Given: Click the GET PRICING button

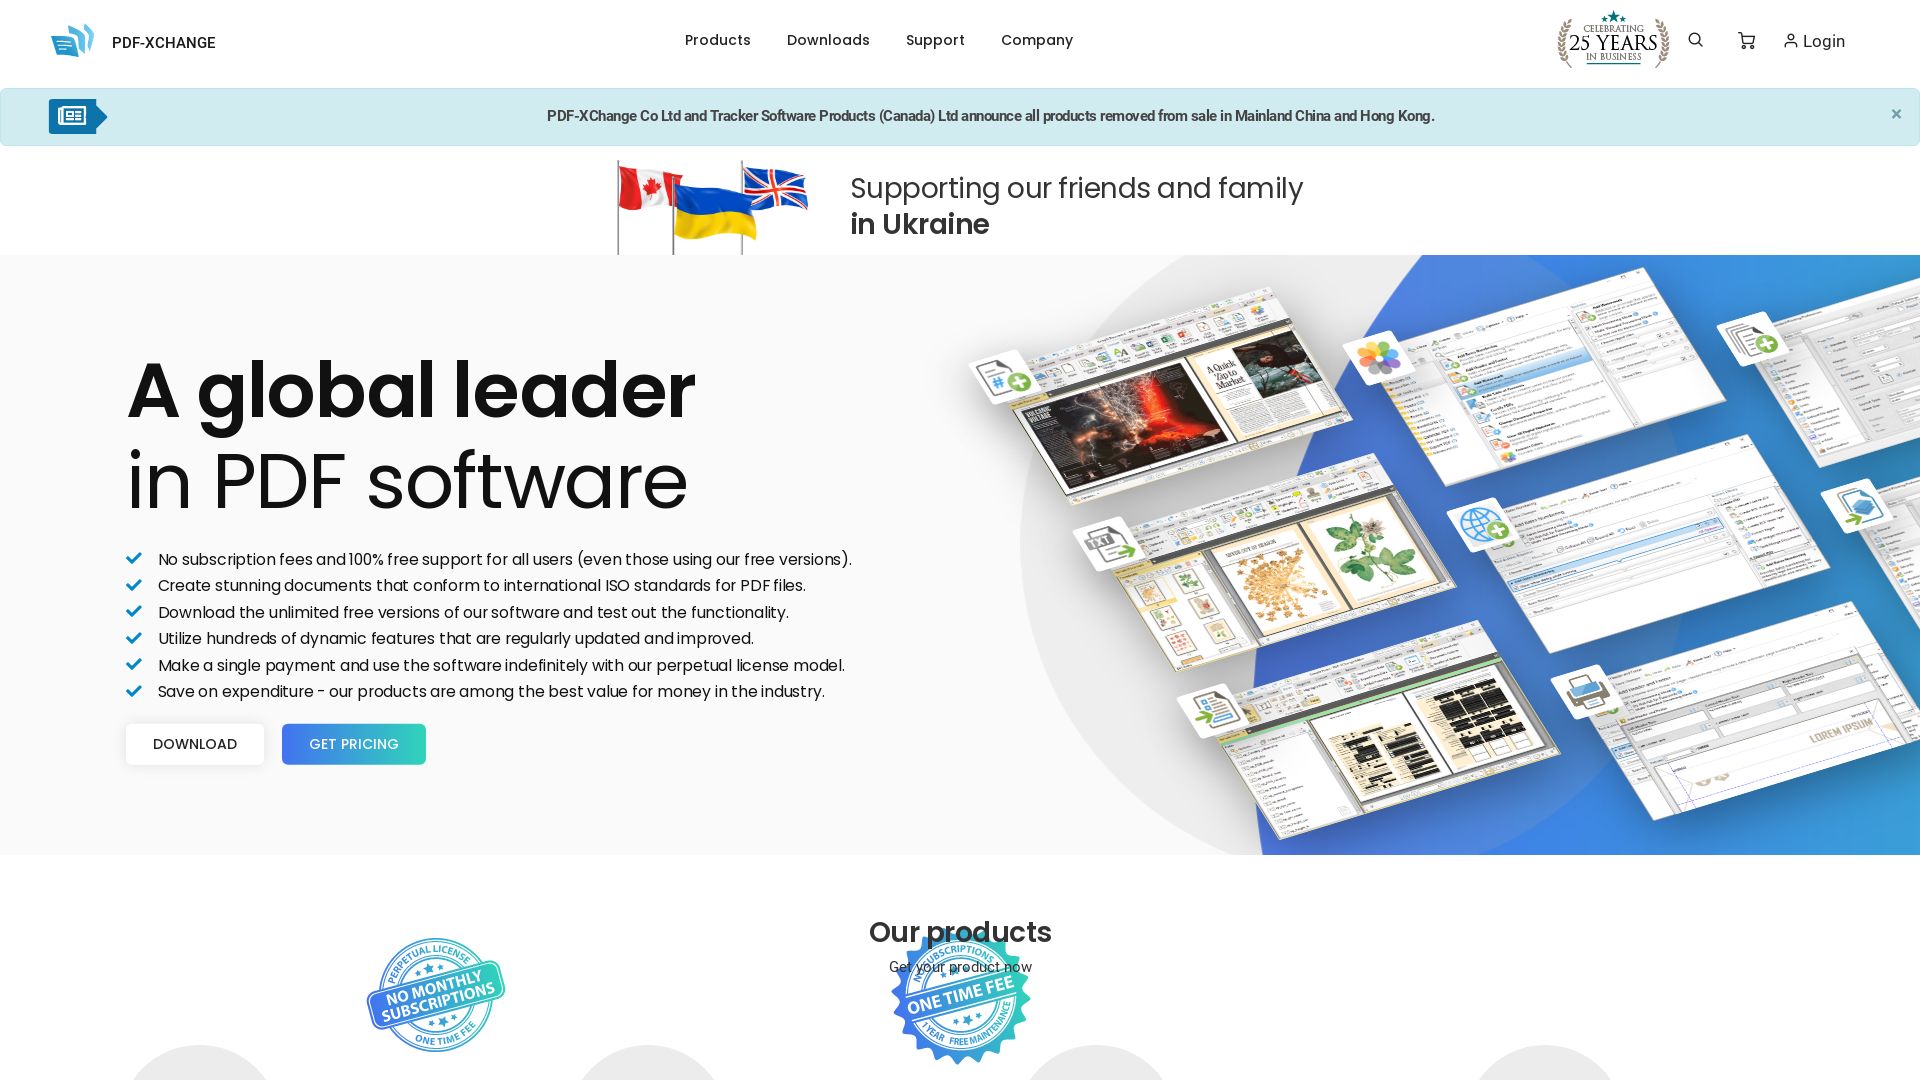Looking at the screenshot, I should (353, 744).
